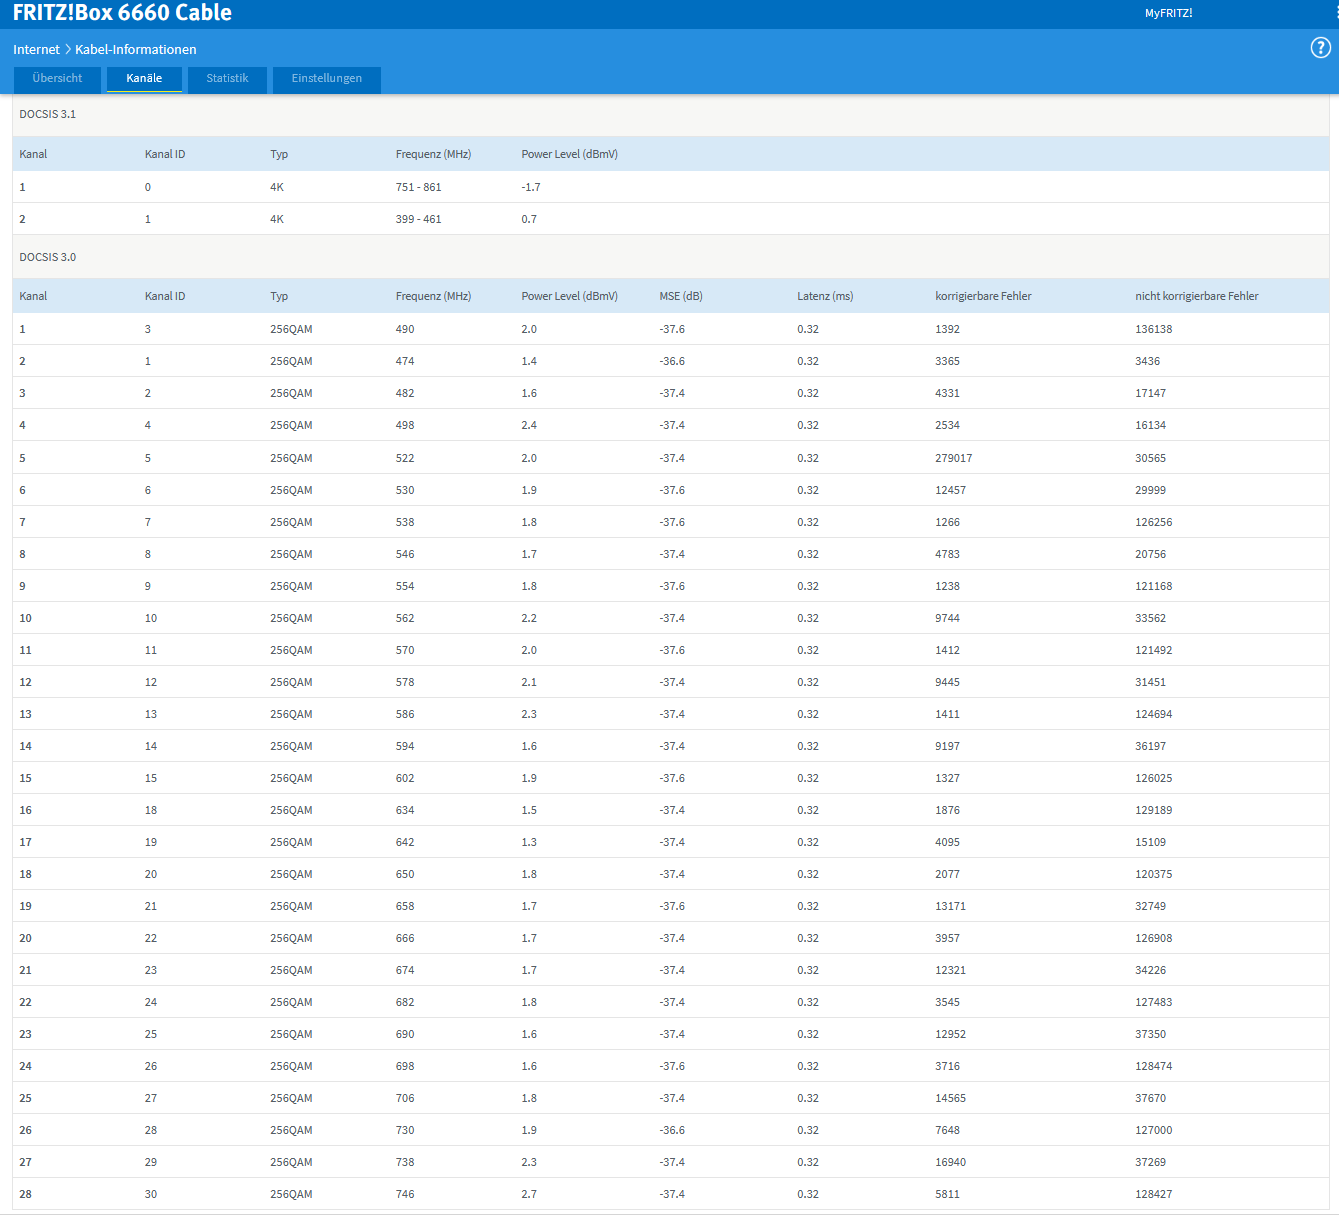Open the Statistik tab

227,79
